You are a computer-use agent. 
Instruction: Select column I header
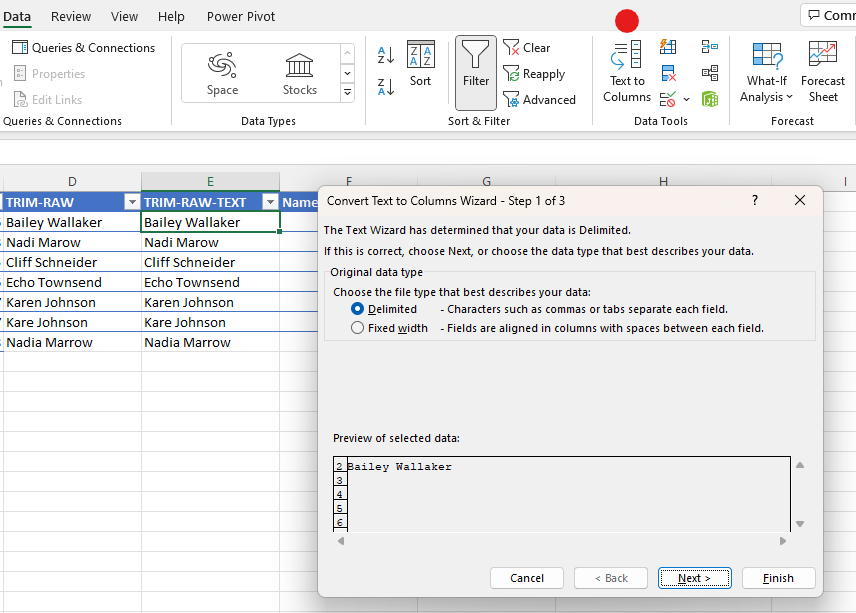click(845, 182)
